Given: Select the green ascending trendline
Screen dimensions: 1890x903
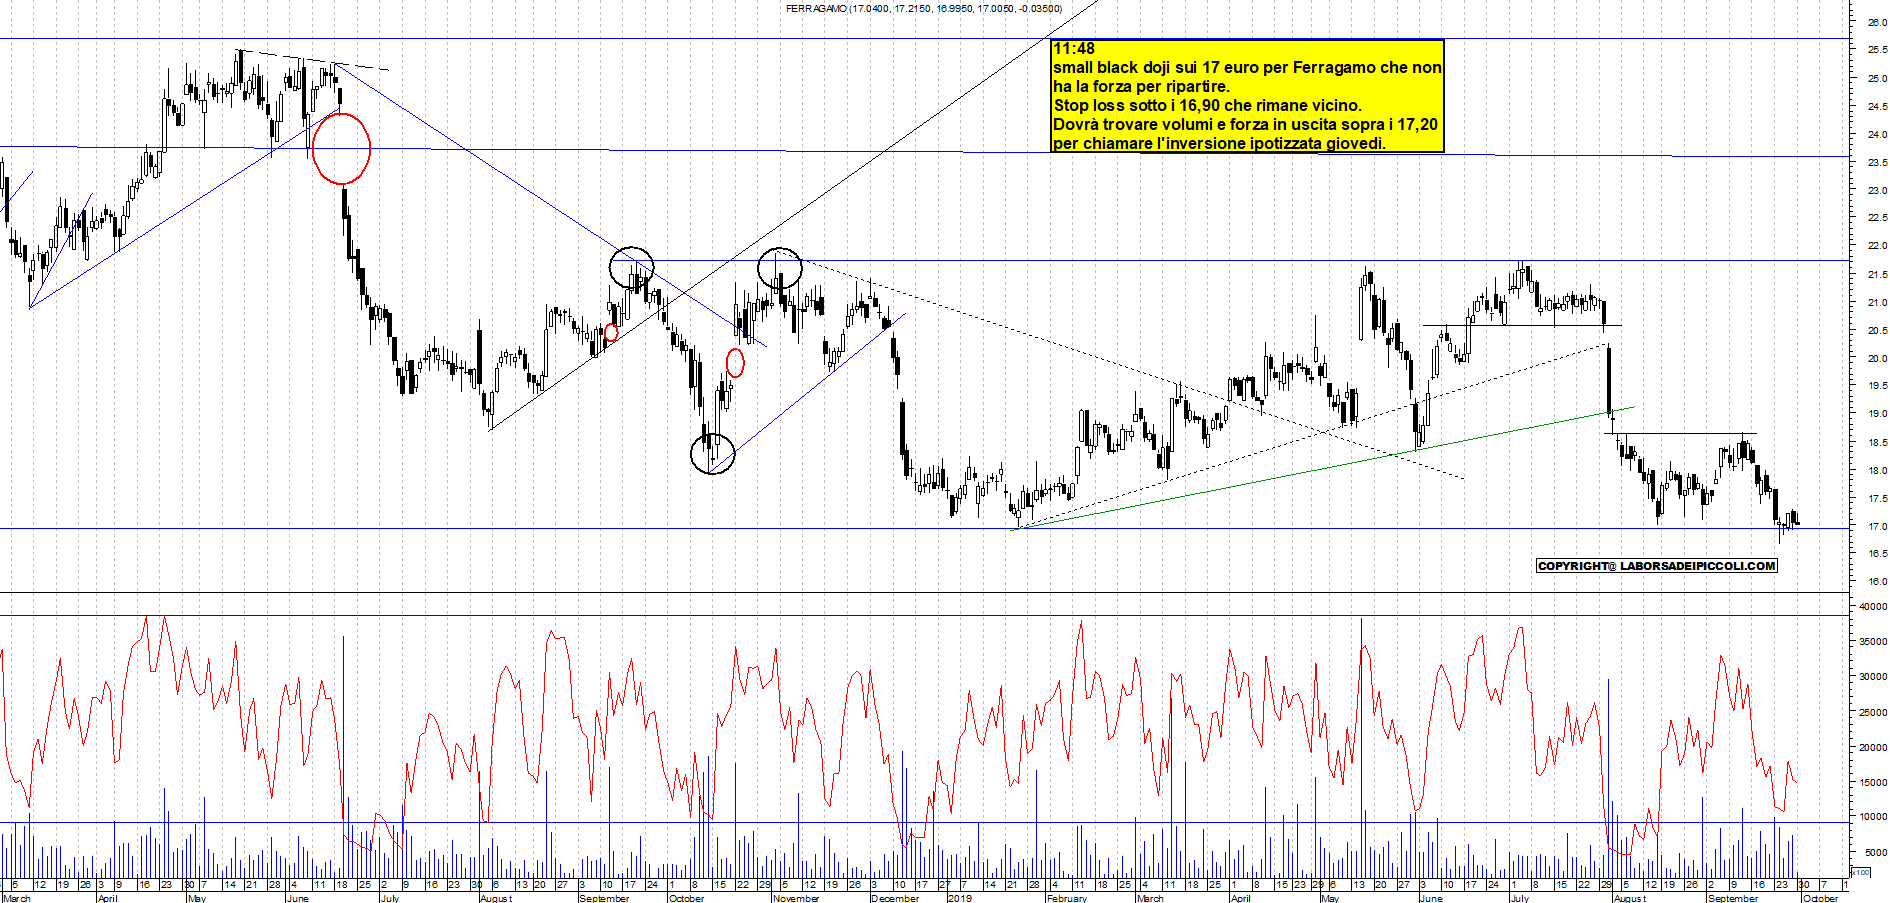Looking at the screenshot, I should tap(1323, 468).
